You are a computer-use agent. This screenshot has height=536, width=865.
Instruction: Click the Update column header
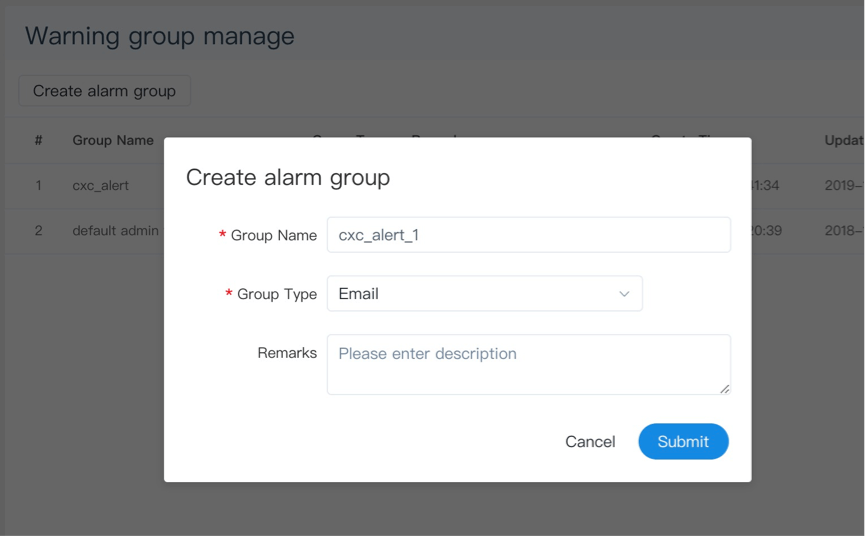[x=843, y=140]
